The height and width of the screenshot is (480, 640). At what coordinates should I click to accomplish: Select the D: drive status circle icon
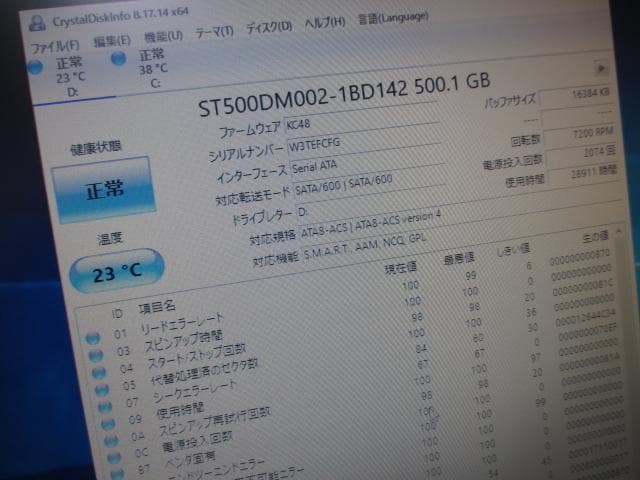point(35,67)
